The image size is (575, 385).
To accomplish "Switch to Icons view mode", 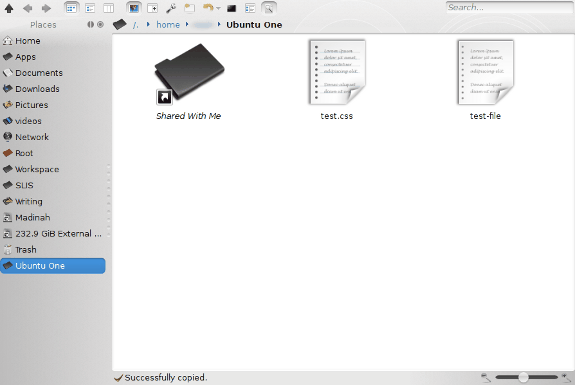I will tap(71, 8).
